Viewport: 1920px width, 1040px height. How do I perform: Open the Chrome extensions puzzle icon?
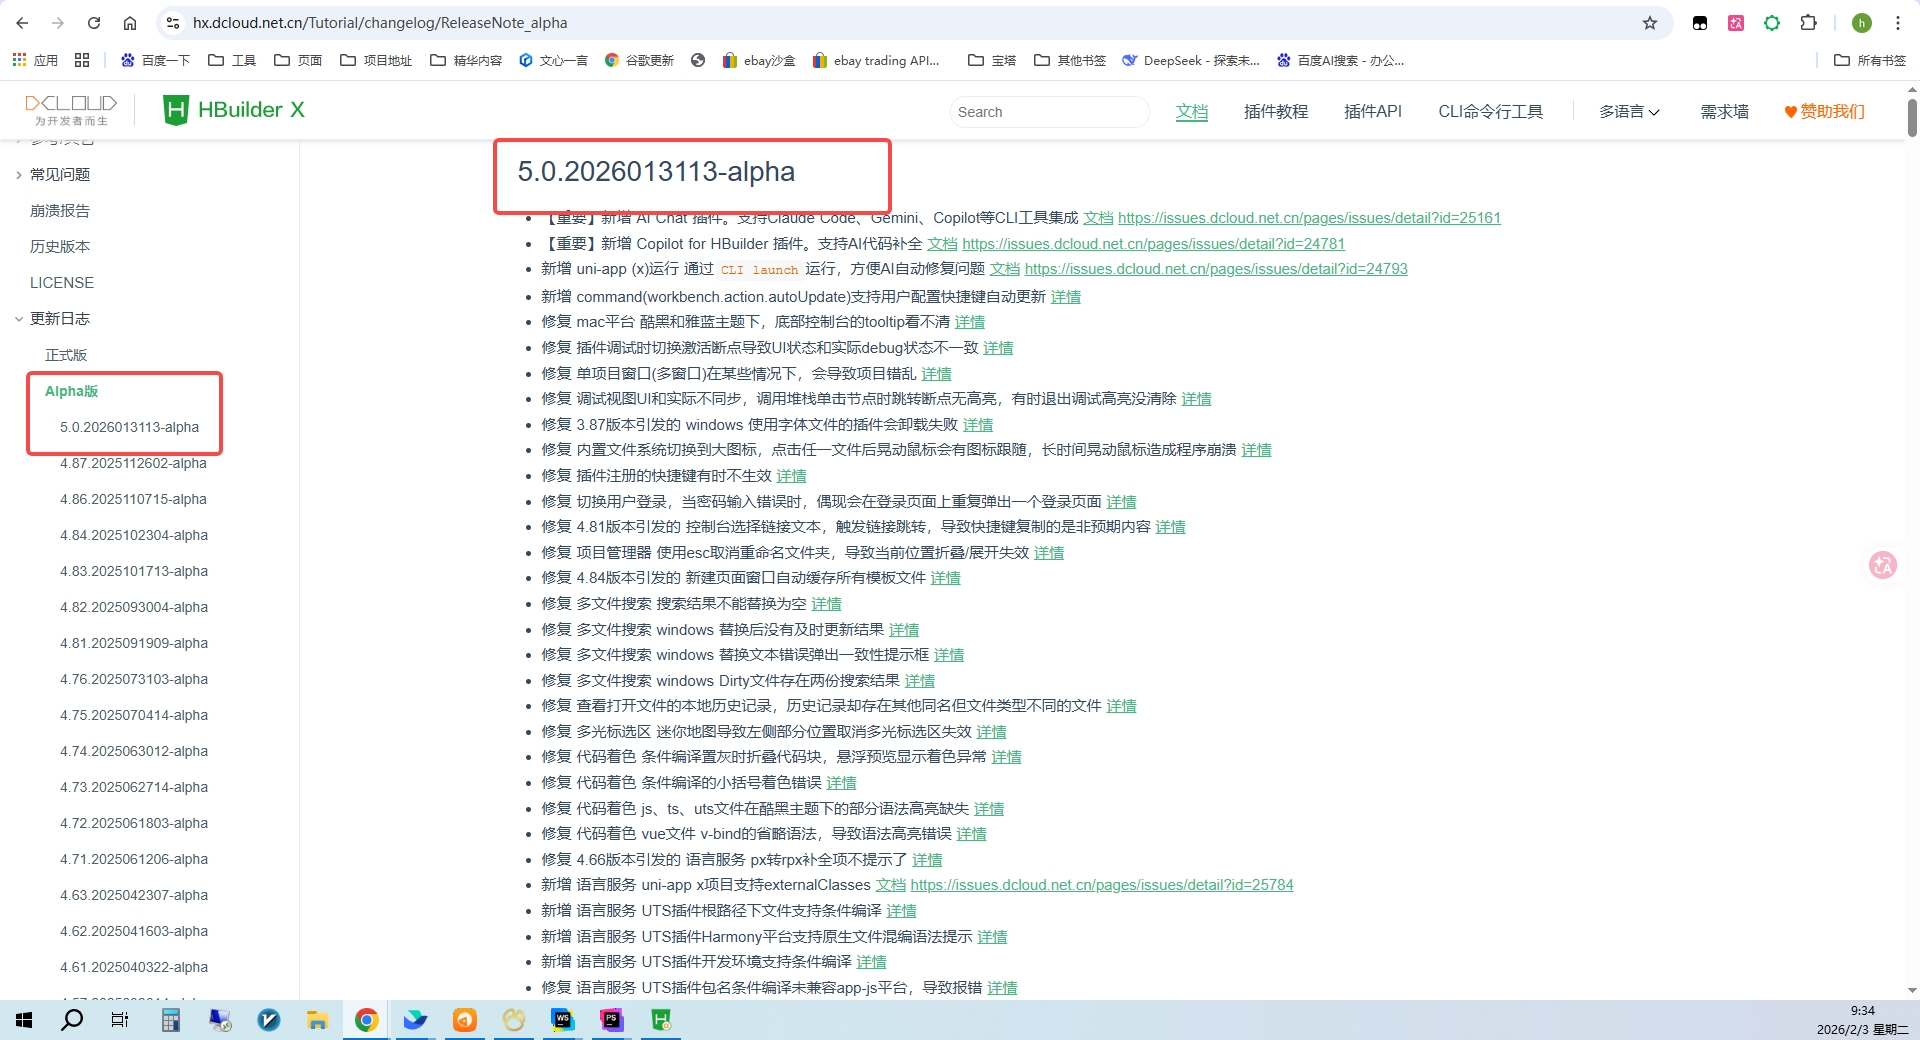pos(1808,23)
